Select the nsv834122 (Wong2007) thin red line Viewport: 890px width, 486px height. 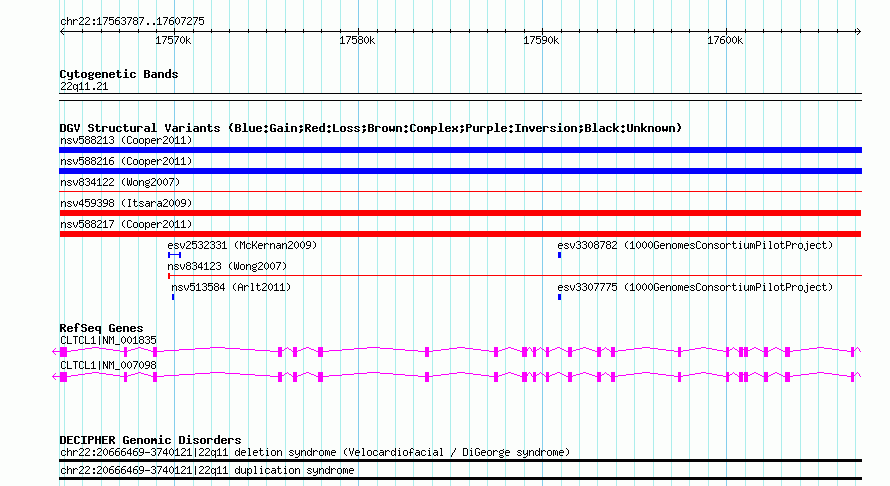(x=460, y=192)
